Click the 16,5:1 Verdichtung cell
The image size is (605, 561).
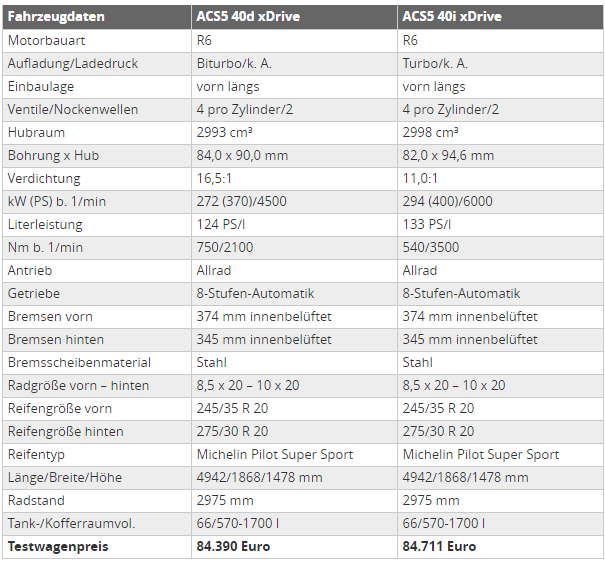tap(214, 178)
